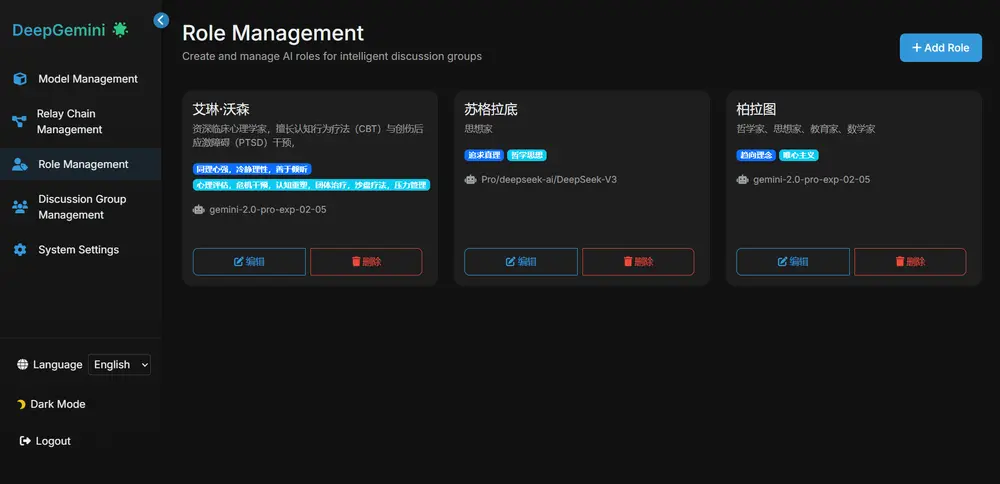The height and width of the screenshot is (484, 1000).
Task: Toggle Dark Mode
Action: 57,404
